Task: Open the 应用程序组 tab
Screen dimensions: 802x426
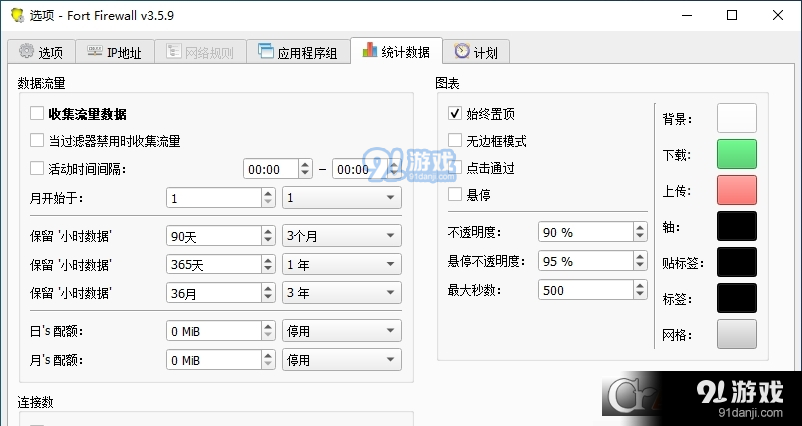Action: (x=298, y=52)
